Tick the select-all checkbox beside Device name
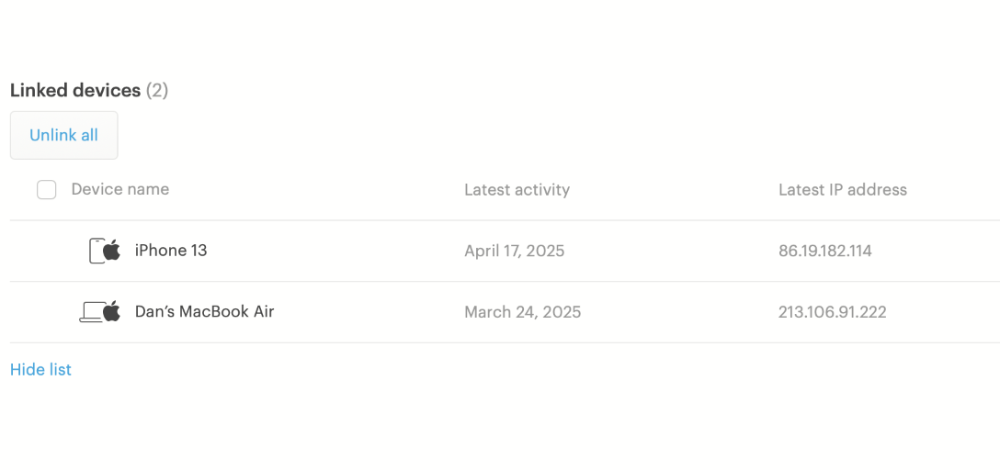This screenshot has width=1000, height=470. tap(47, 190)
